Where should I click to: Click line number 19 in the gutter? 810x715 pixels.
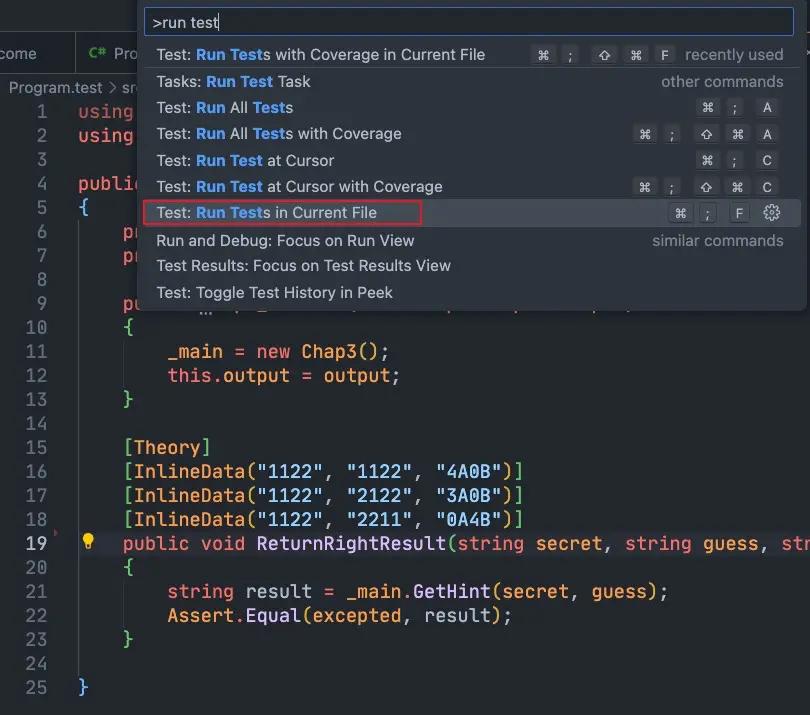(x=36, y=543)
